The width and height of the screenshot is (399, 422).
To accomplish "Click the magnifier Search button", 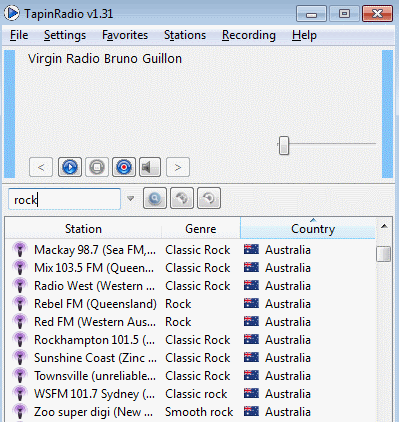I will pyautogui.click(x=155, y=198).
